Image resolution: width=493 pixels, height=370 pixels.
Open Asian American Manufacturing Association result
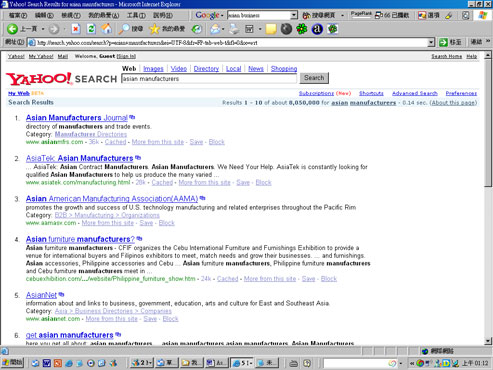(x=112, y=199)
